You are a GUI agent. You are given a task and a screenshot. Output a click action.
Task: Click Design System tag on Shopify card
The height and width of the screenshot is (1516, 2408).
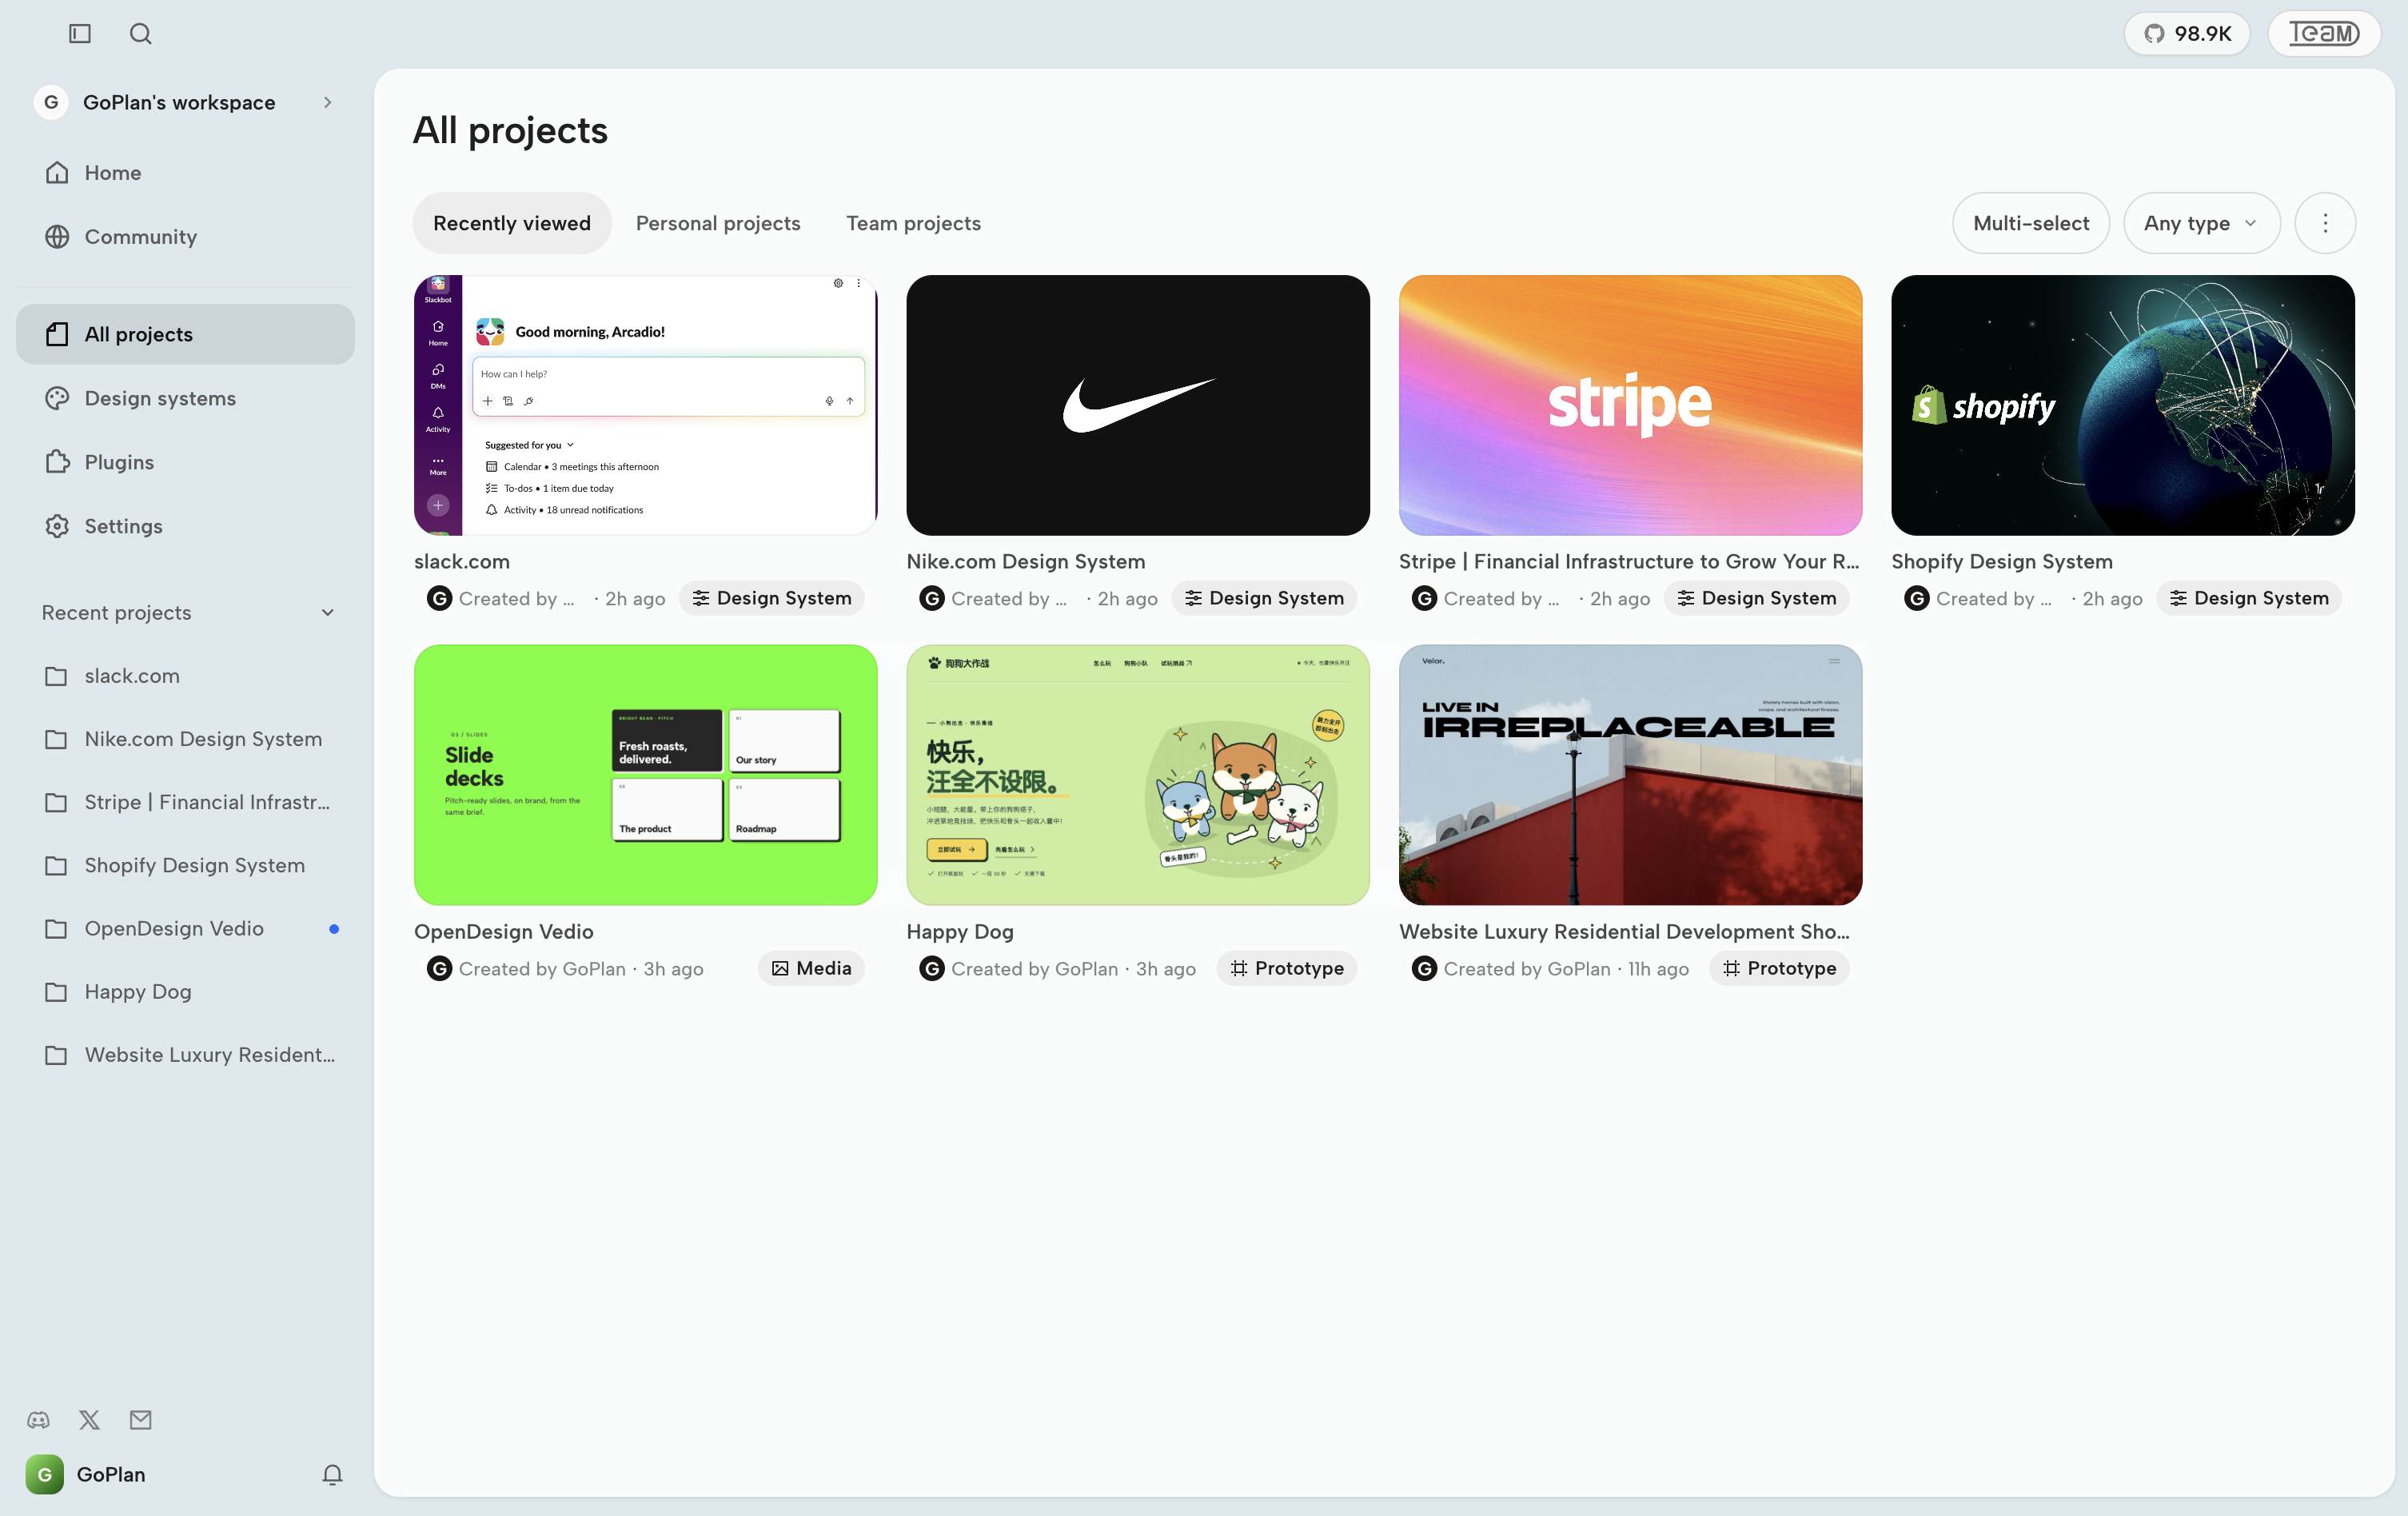point(2248,598)
